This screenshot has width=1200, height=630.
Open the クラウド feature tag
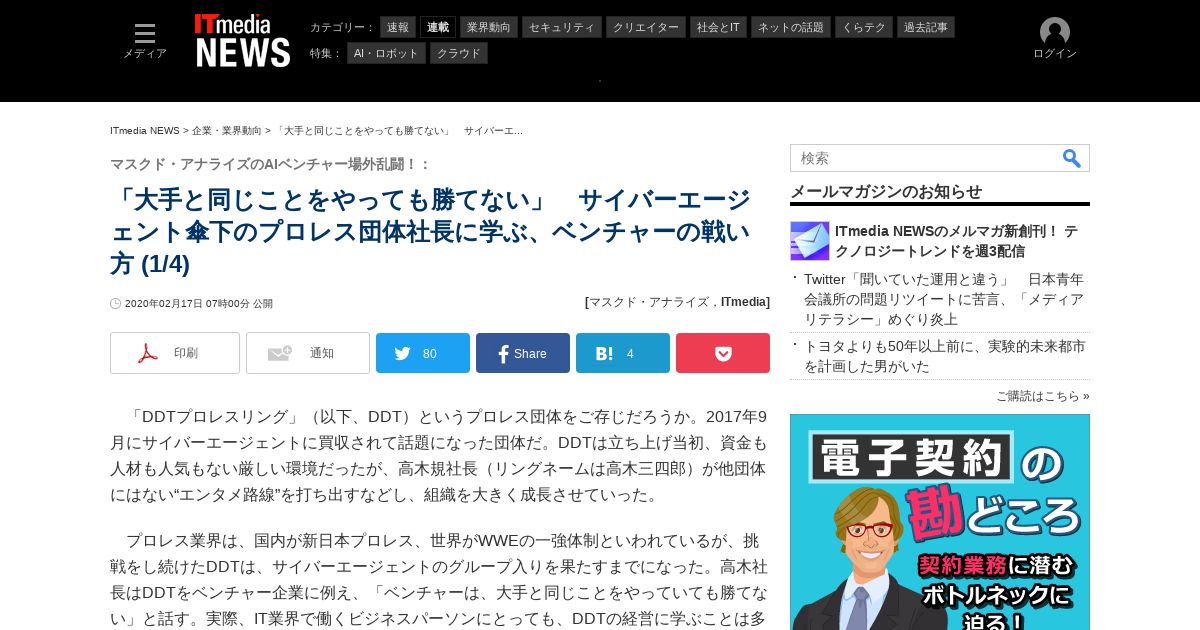point(459,53)
